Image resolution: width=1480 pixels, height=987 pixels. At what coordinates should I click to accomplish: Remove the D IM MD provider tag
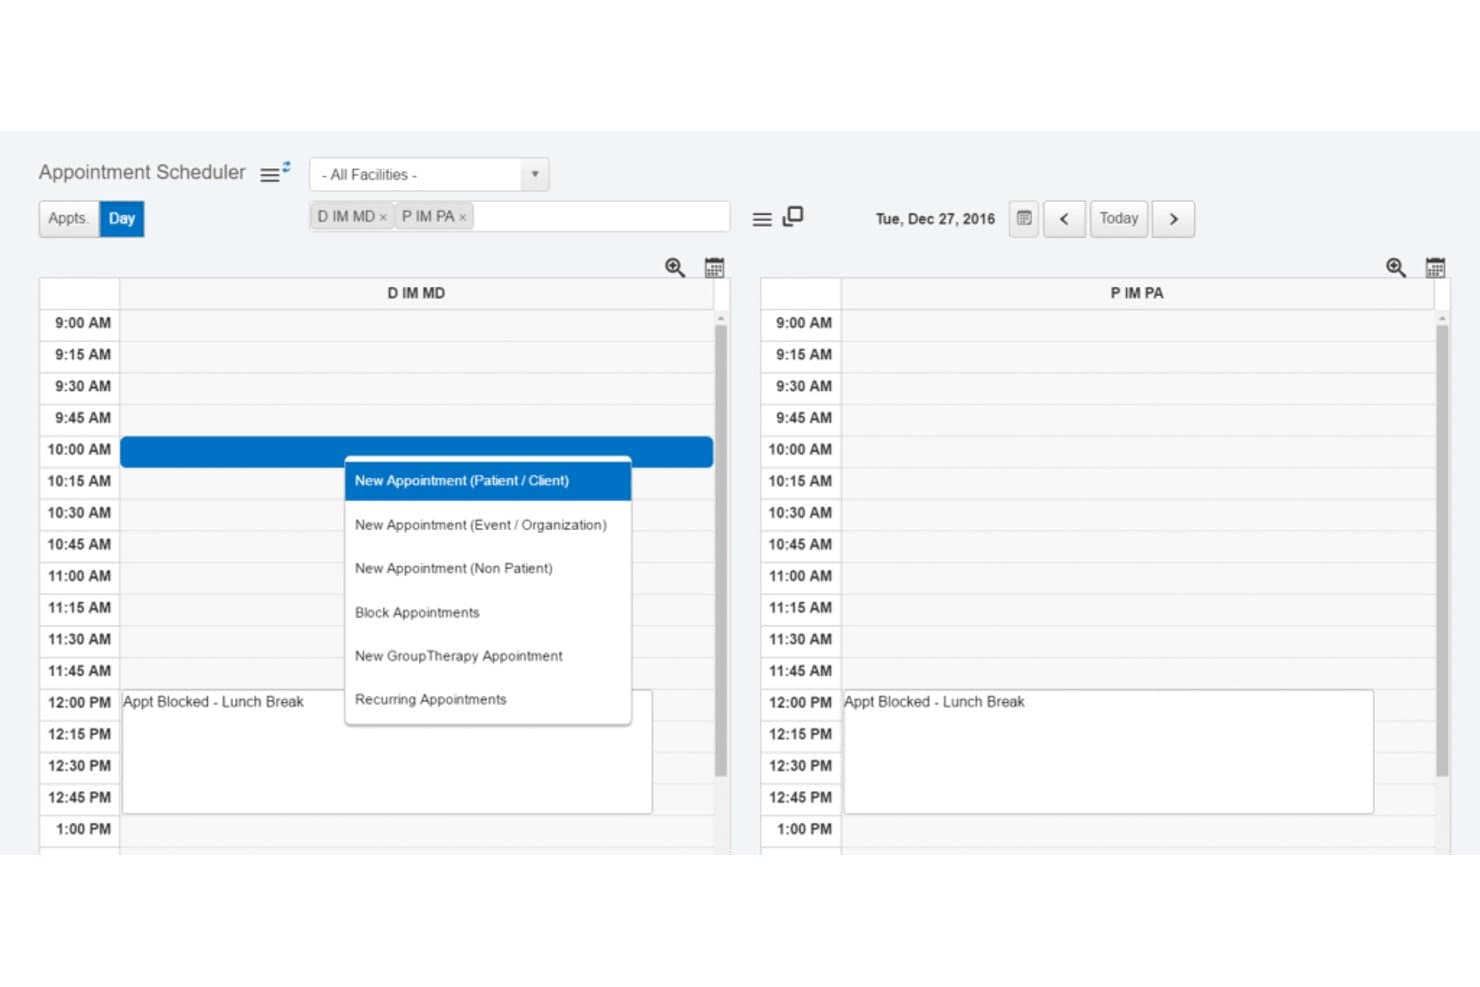(383, 217)
